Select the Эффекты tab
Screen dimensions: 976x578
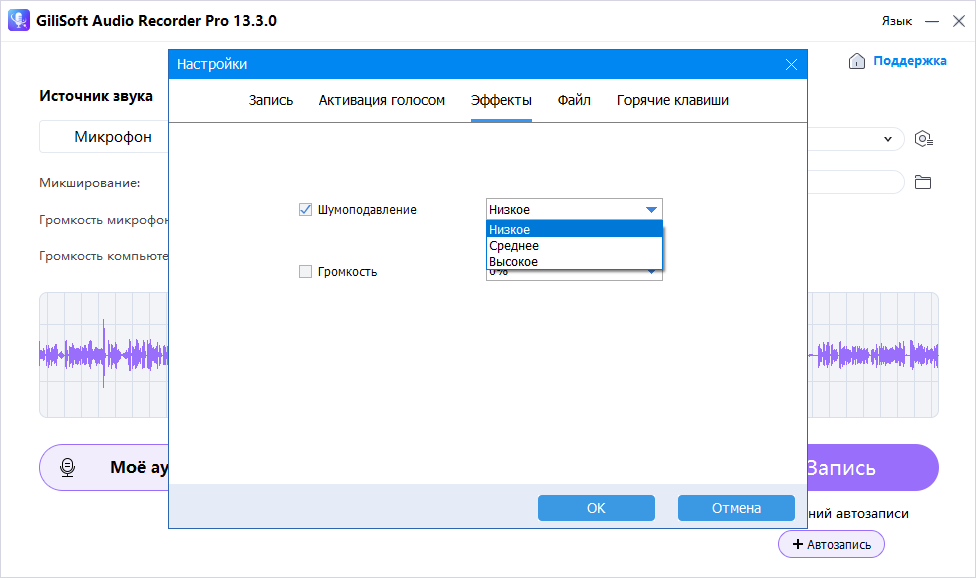(x=501, y=100)
